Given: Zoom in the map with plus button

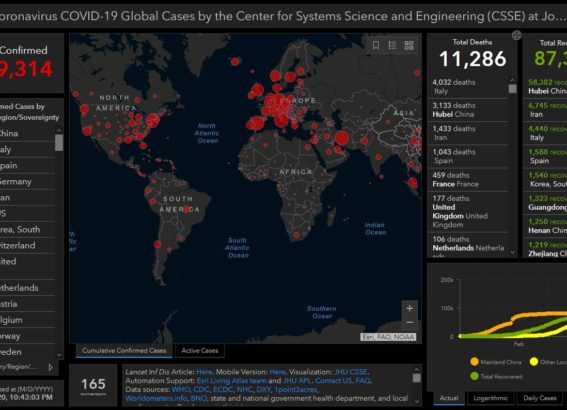Looking at the screenshot, I should coord(410,308).
